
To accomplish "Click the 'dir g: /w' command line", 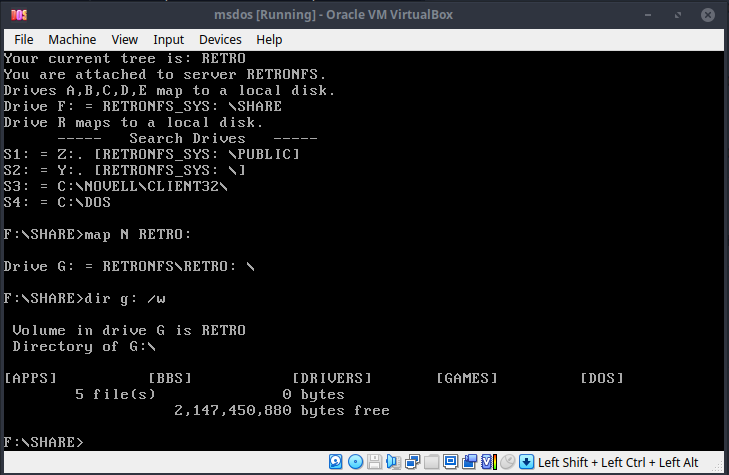I will click(x=85, y=298).
